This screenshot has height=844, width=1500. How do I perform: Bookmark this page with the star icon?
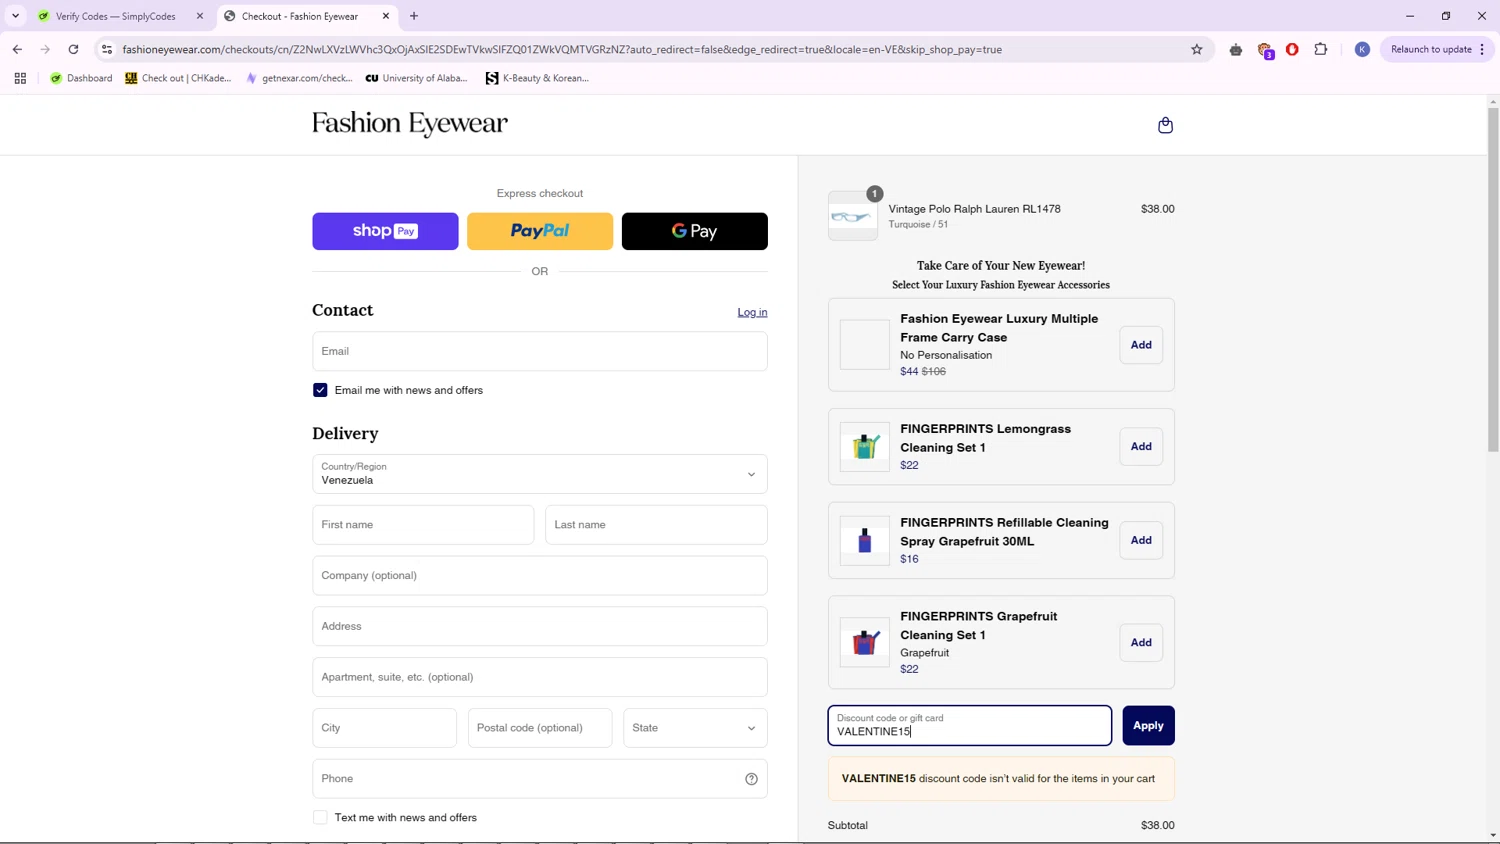[1196, 49]
